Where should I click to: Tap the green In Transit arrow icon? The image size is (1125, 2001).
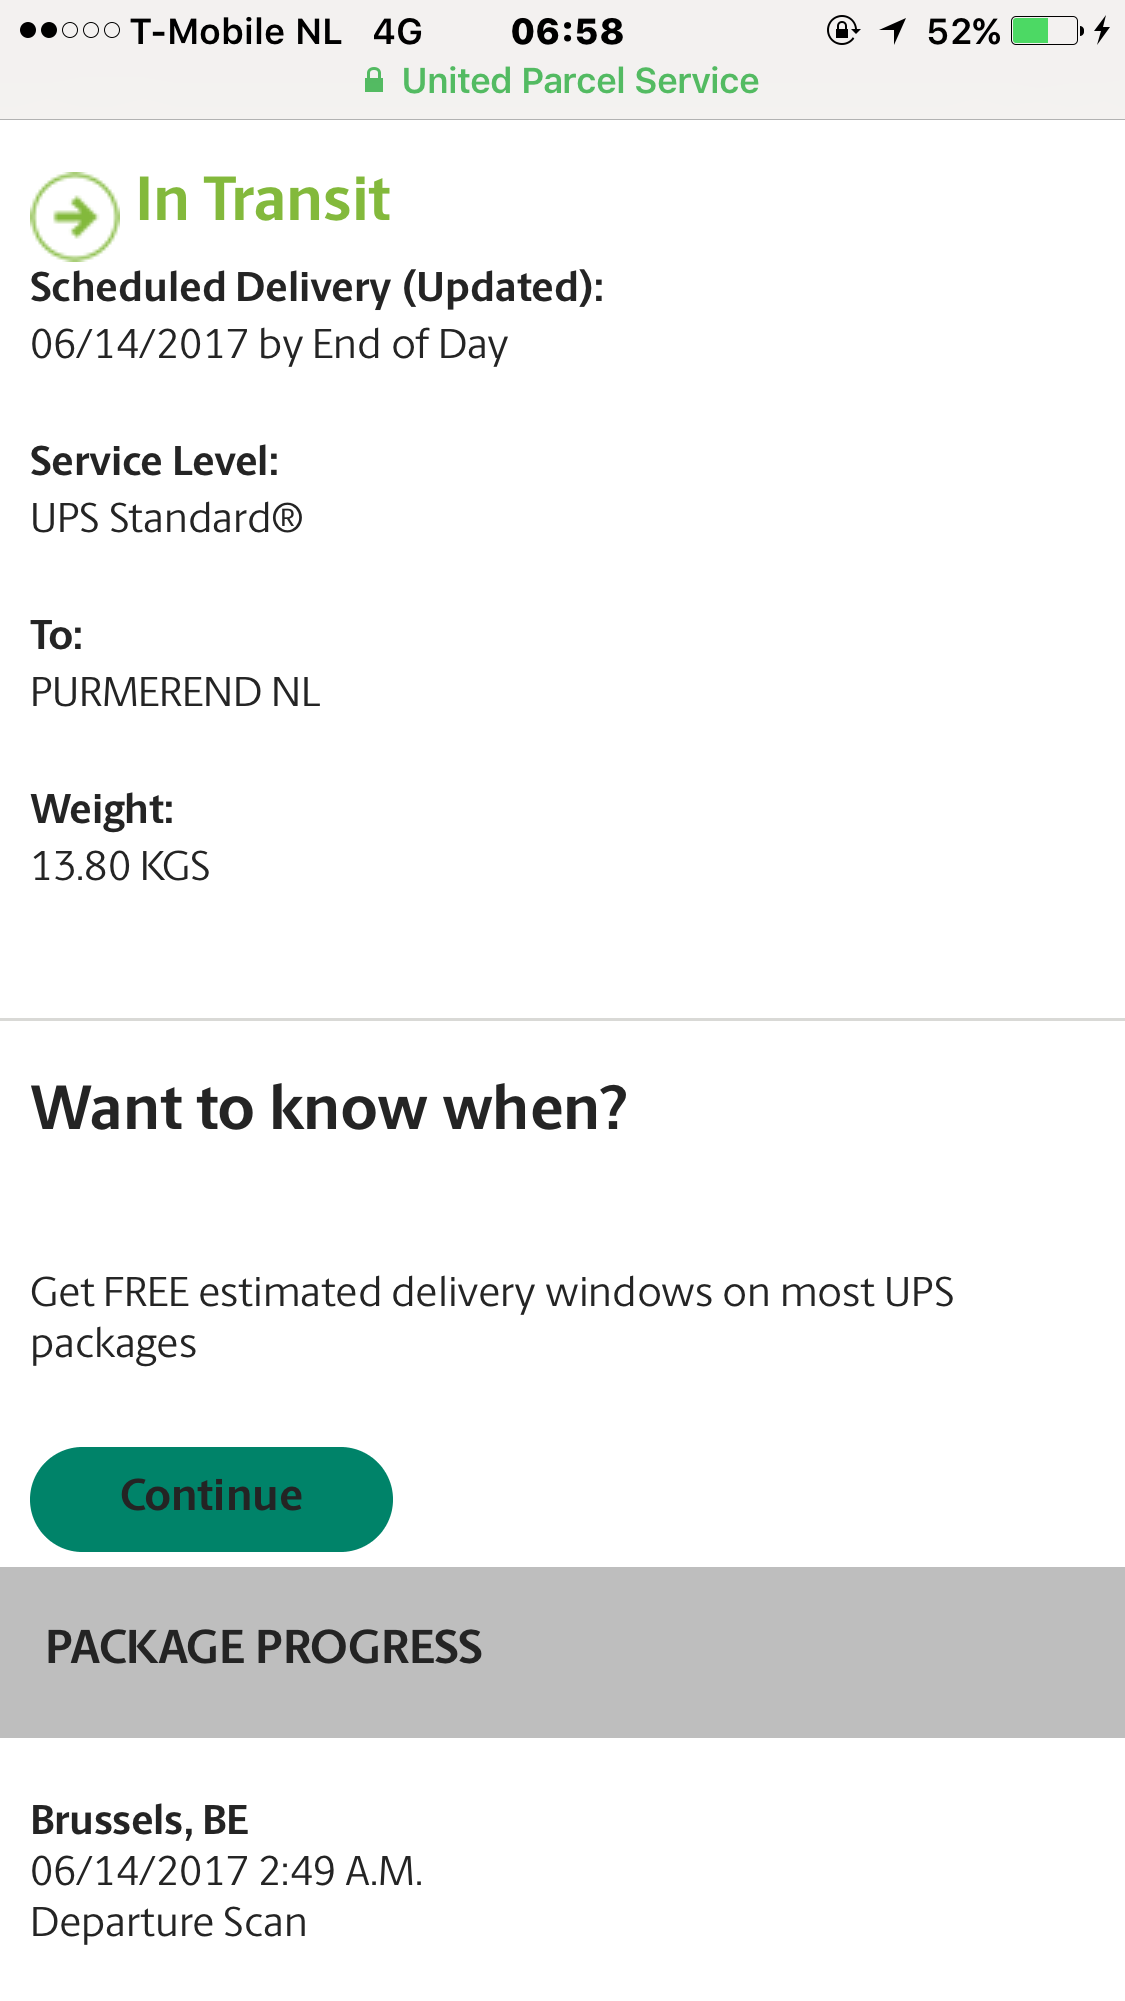point(74,216)
